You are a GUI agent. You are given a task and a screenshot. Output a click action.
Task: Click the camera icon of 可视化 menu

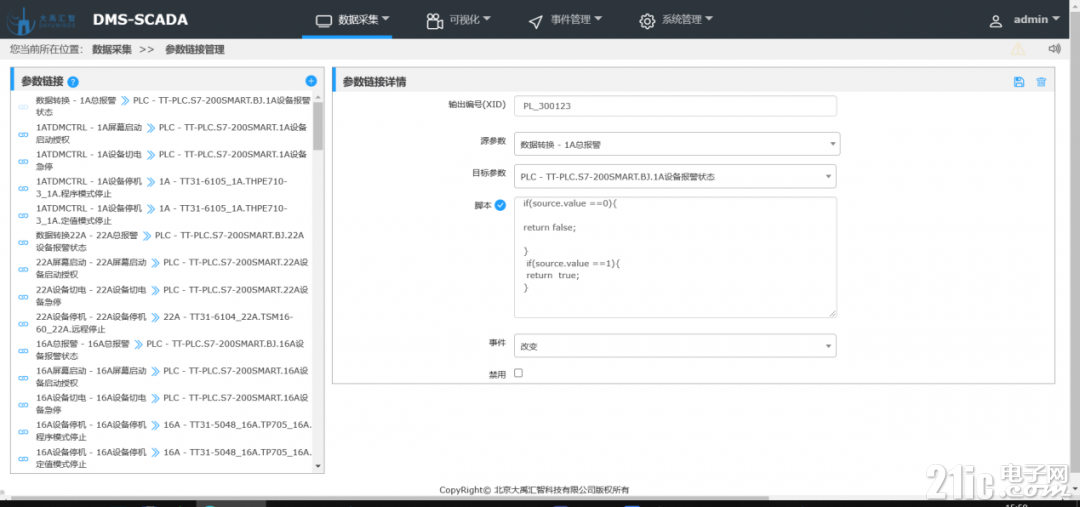coord(434,21)
